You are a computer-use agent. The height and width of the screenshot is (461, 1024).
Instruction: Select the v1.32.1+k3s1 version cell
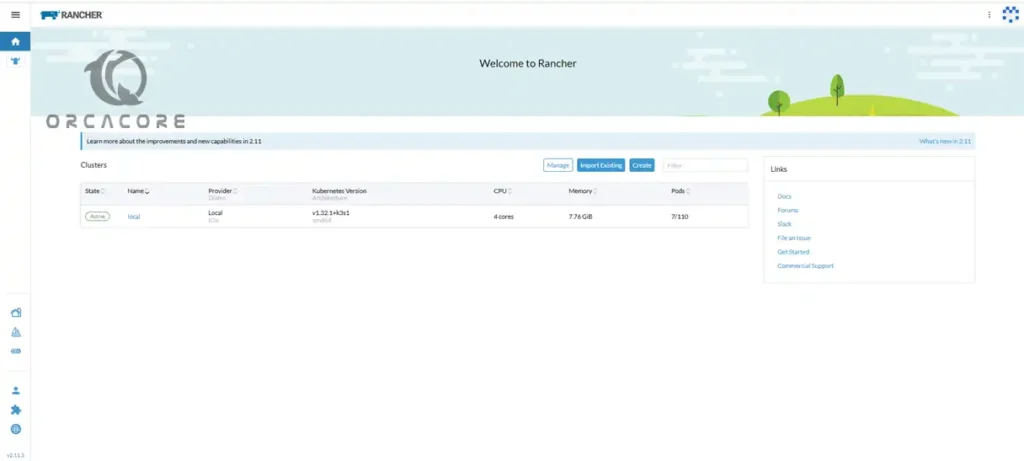[332, 213]
